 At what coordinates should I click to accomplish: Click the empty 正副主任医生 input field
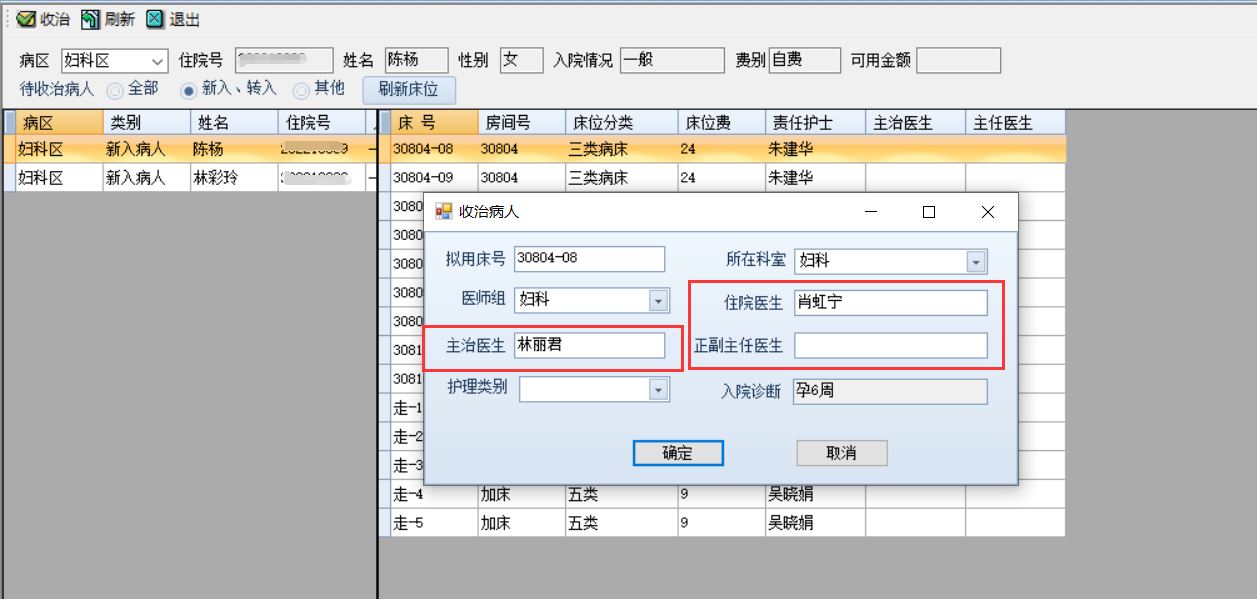891,346
